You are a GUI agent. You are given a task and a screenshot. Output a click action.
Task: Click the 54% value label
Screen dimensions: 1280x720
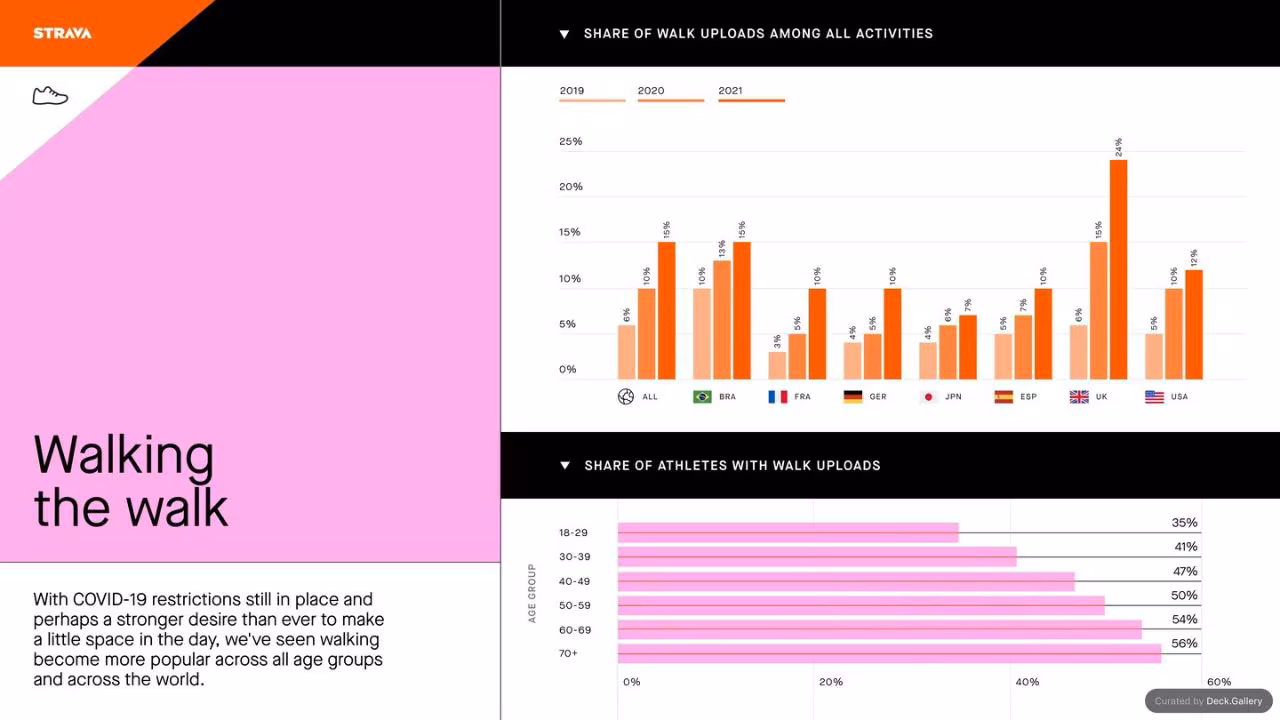click(1185, 620)
